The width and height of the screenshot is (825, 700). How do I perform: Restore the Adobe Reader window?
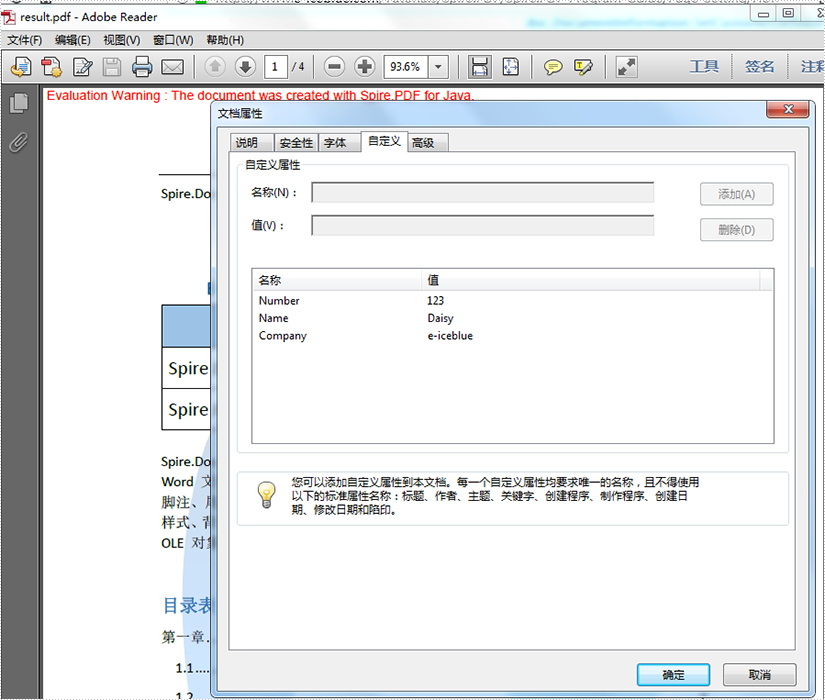pos(788,14)
